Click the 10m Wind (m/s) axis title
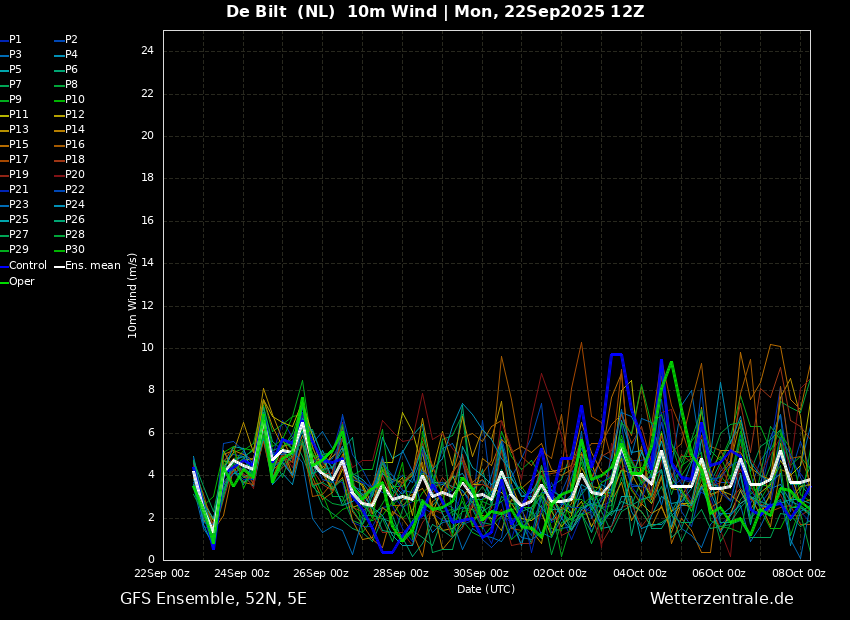 [x=133, y=295]
